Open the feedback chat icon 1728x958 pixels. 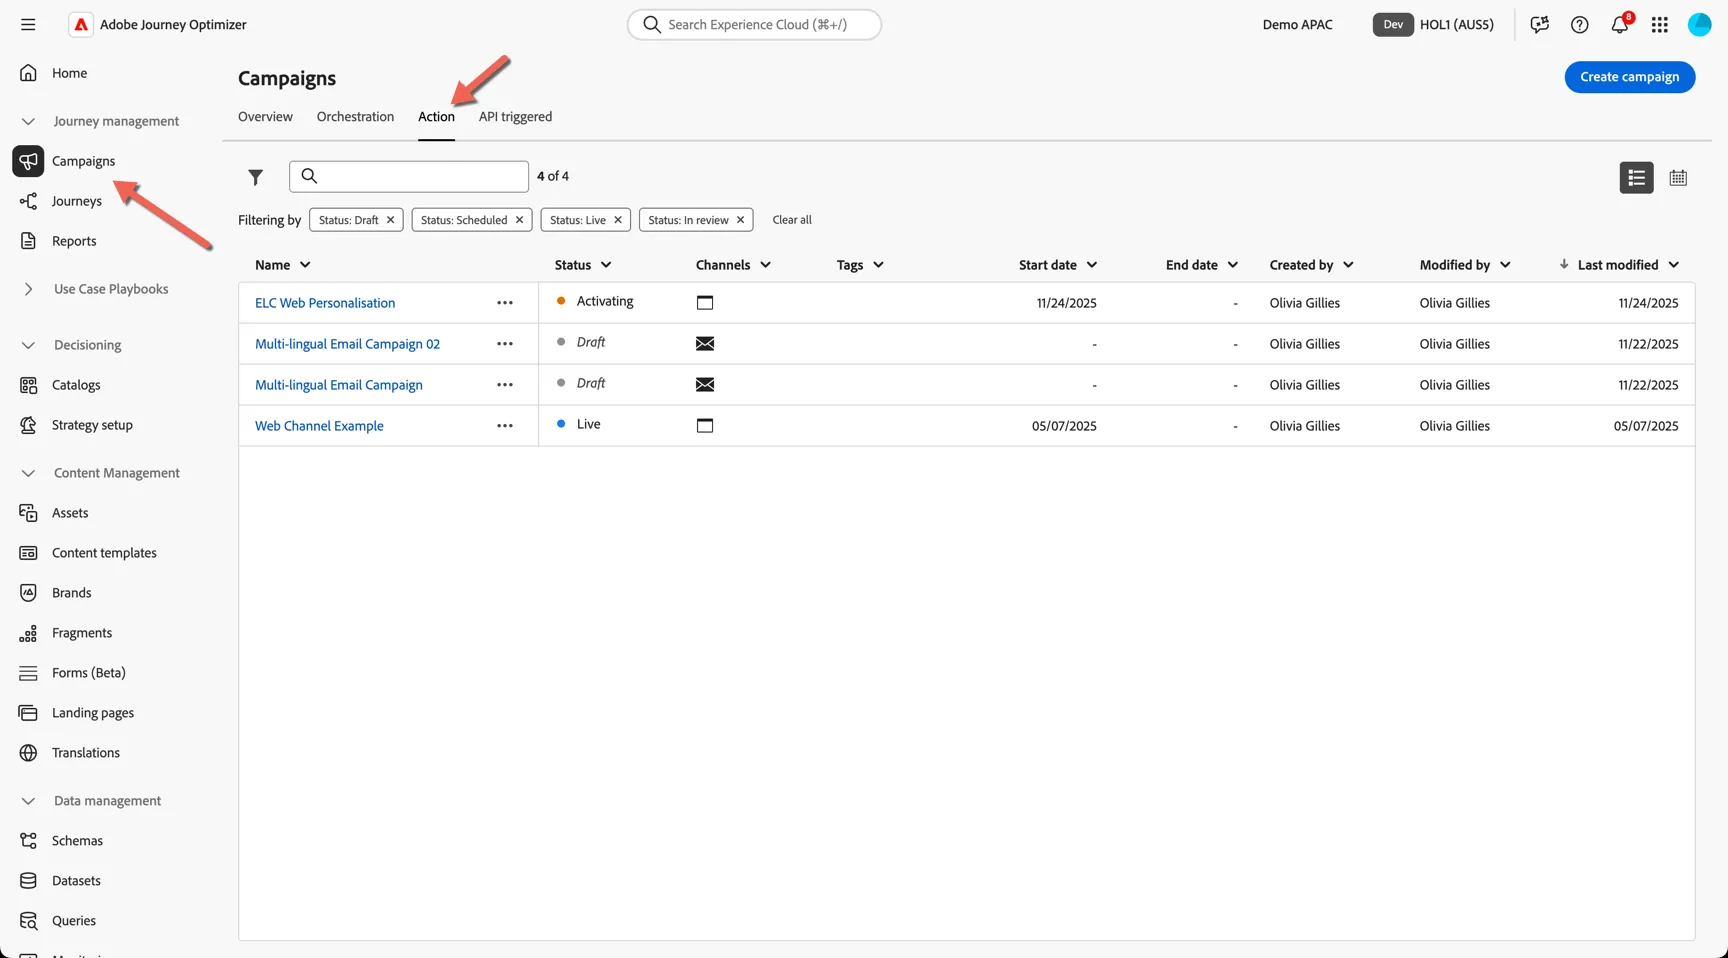click(1540, 24)
